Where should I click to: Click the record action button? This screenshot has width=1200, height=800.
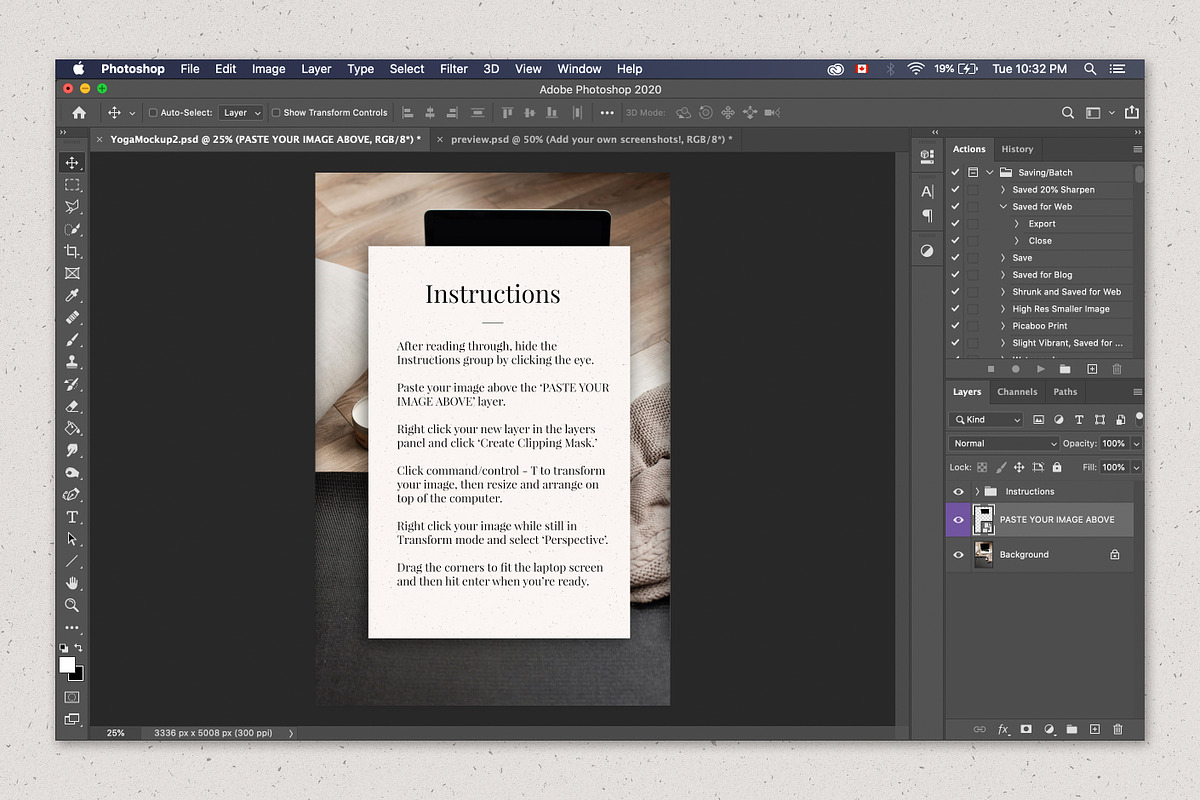[1015, 369]
